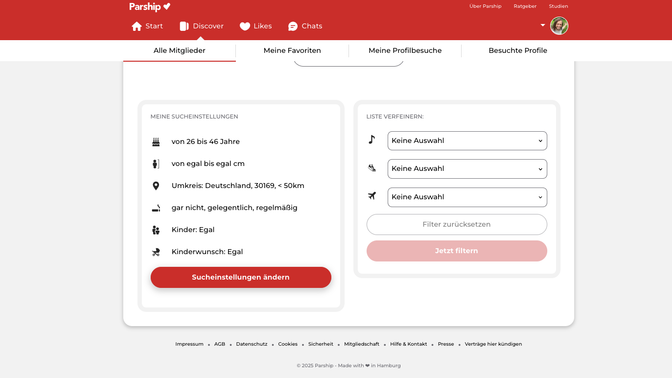This screenshot has height=378, width=672.
Task: Click 'gar nicht, gelegentlich, regelmäßig' text
Action: click(x=234, y=208)
